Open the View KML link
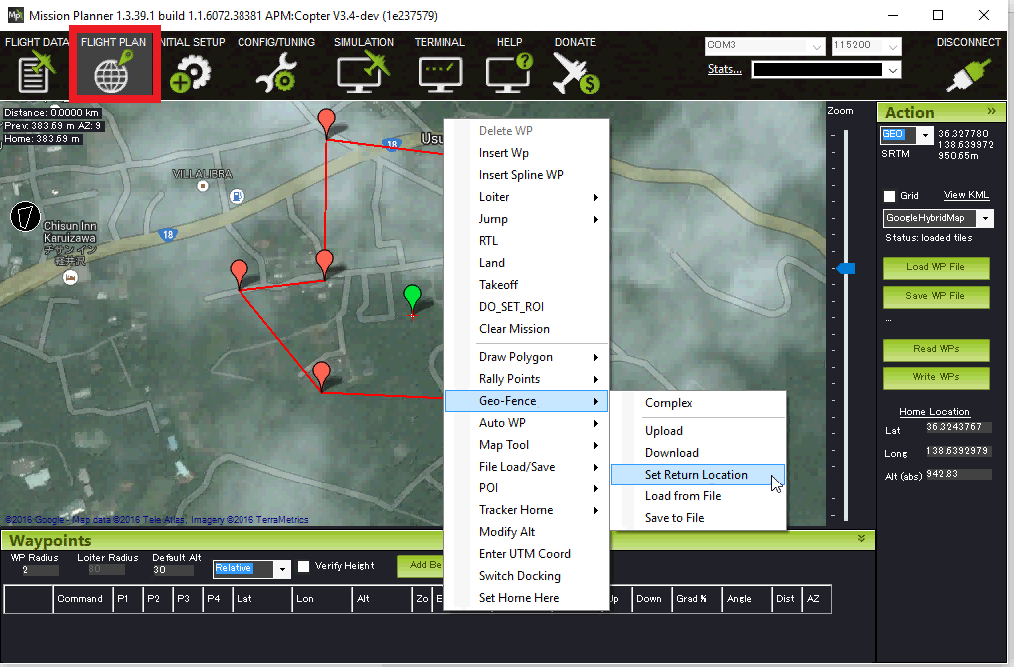 point(968,195)
